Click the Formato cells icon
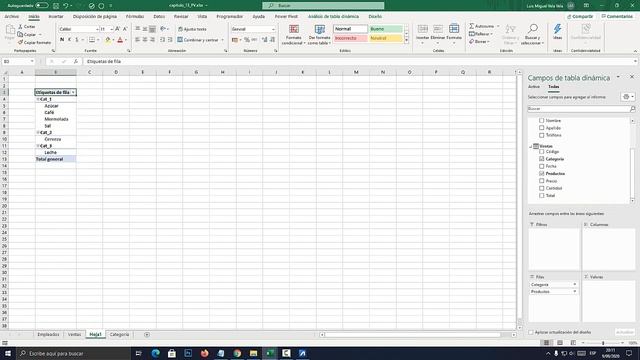Viewport: 640px width, 360px height. [x=454, y=29]
